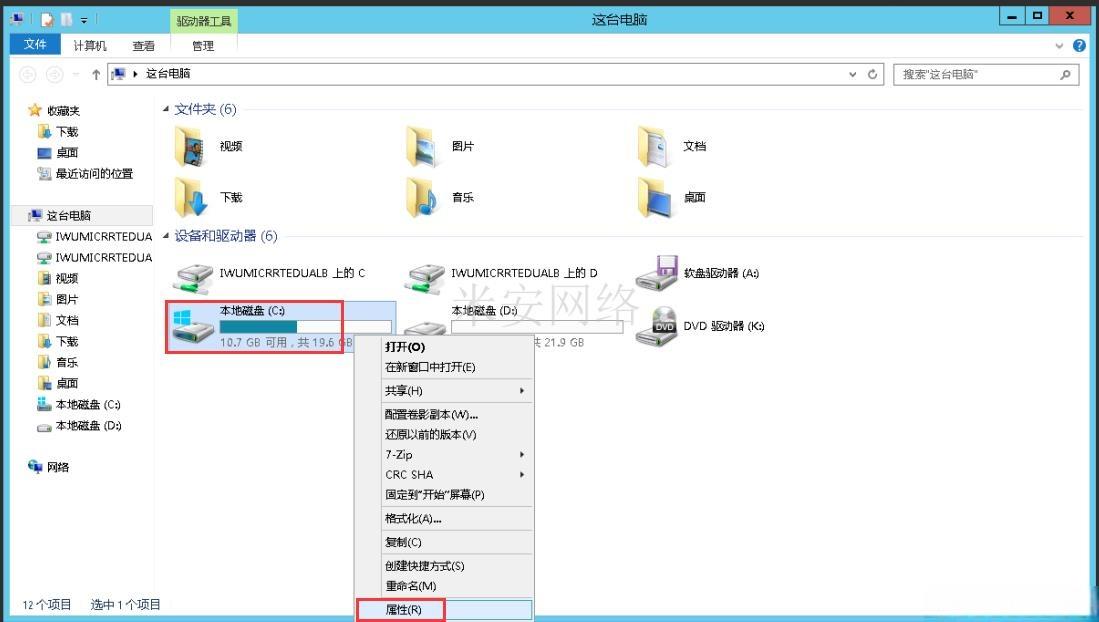
Task: Select the 本地磁盘 (C:) drive icon
Action: point(193,328)
